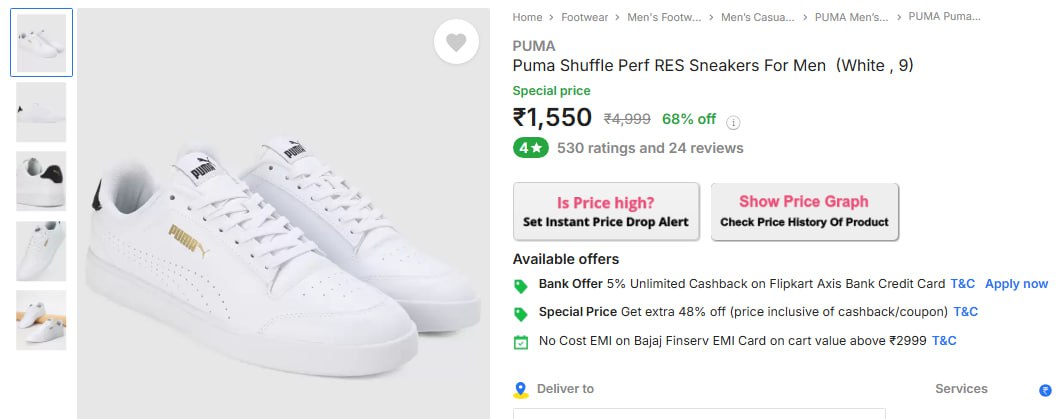
Task: Show Price Graph history button
Action: [804, 211]
